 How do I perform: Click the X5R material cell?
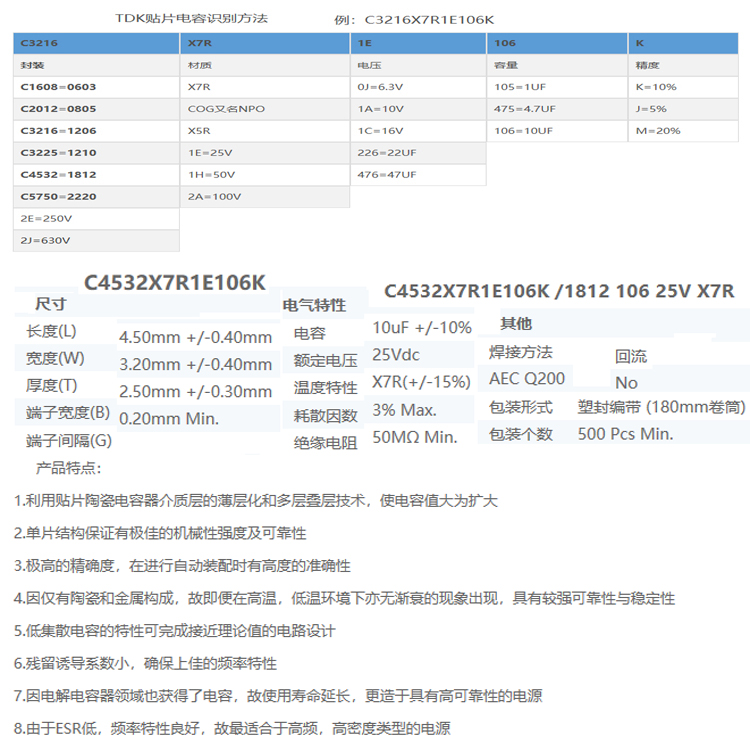pyautogui.click(x=265, y=131)
